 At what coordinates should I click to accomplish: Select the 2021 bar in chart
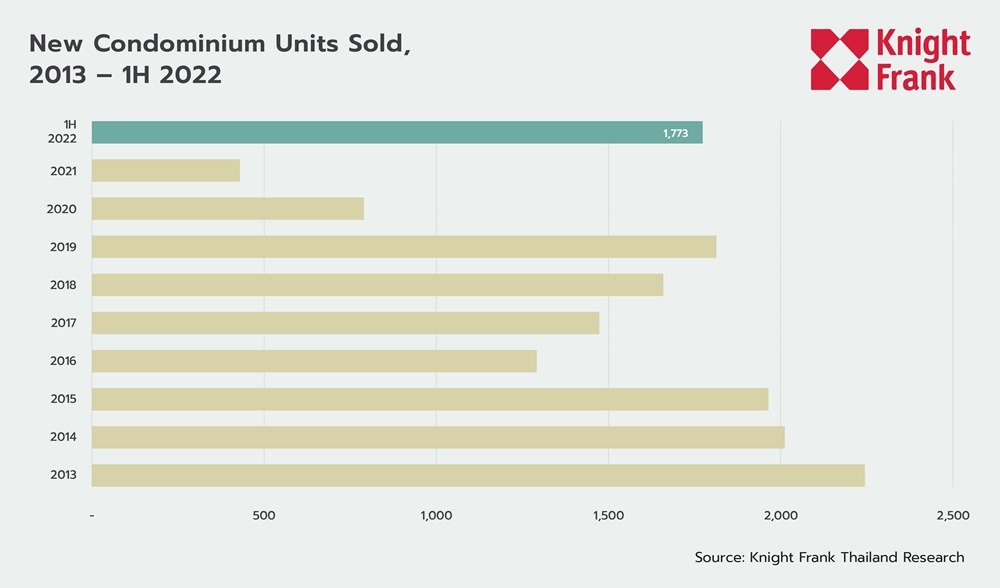point(166,171)
